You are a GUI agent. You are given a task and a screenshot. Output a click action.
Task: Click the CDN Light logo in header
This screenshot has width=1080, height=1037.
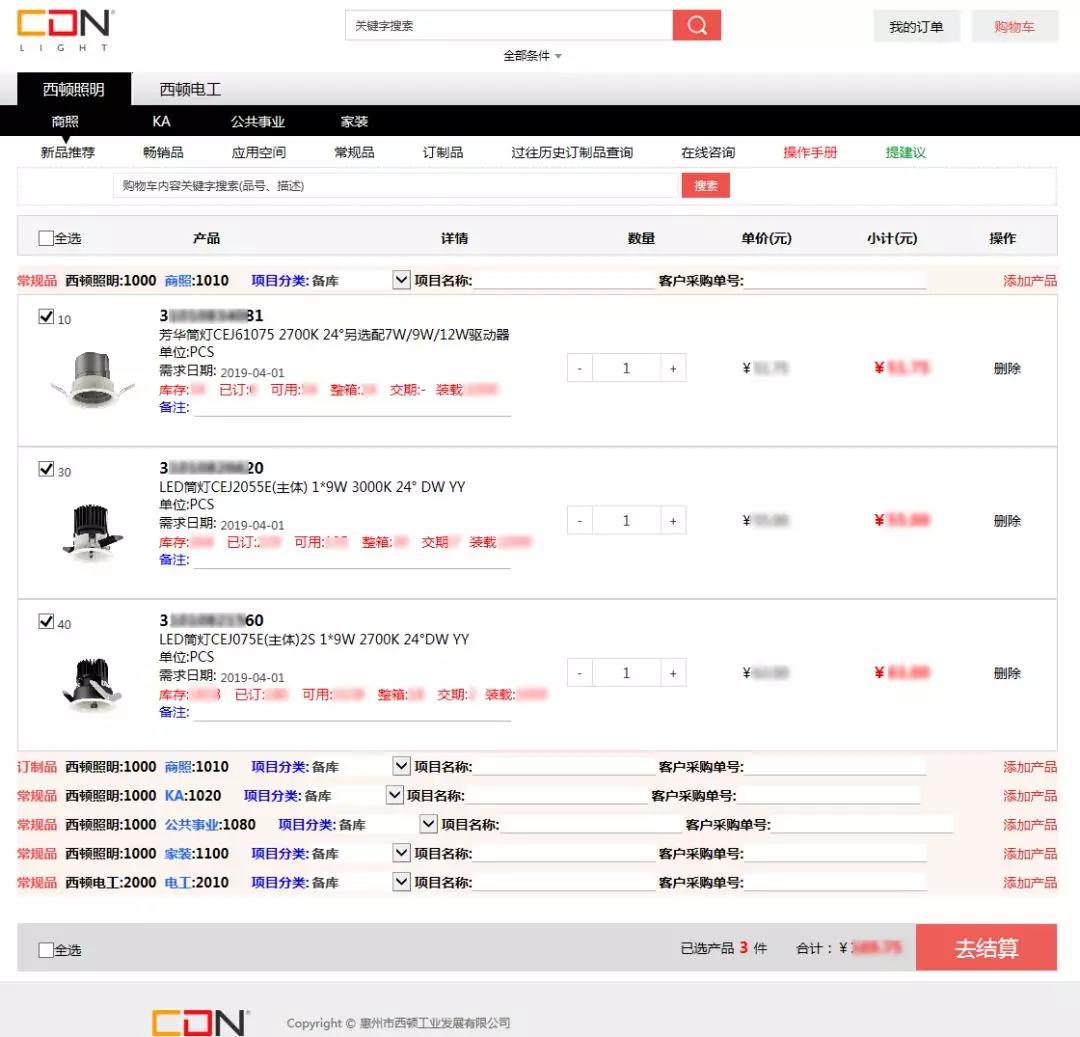[x=65, y=30]
